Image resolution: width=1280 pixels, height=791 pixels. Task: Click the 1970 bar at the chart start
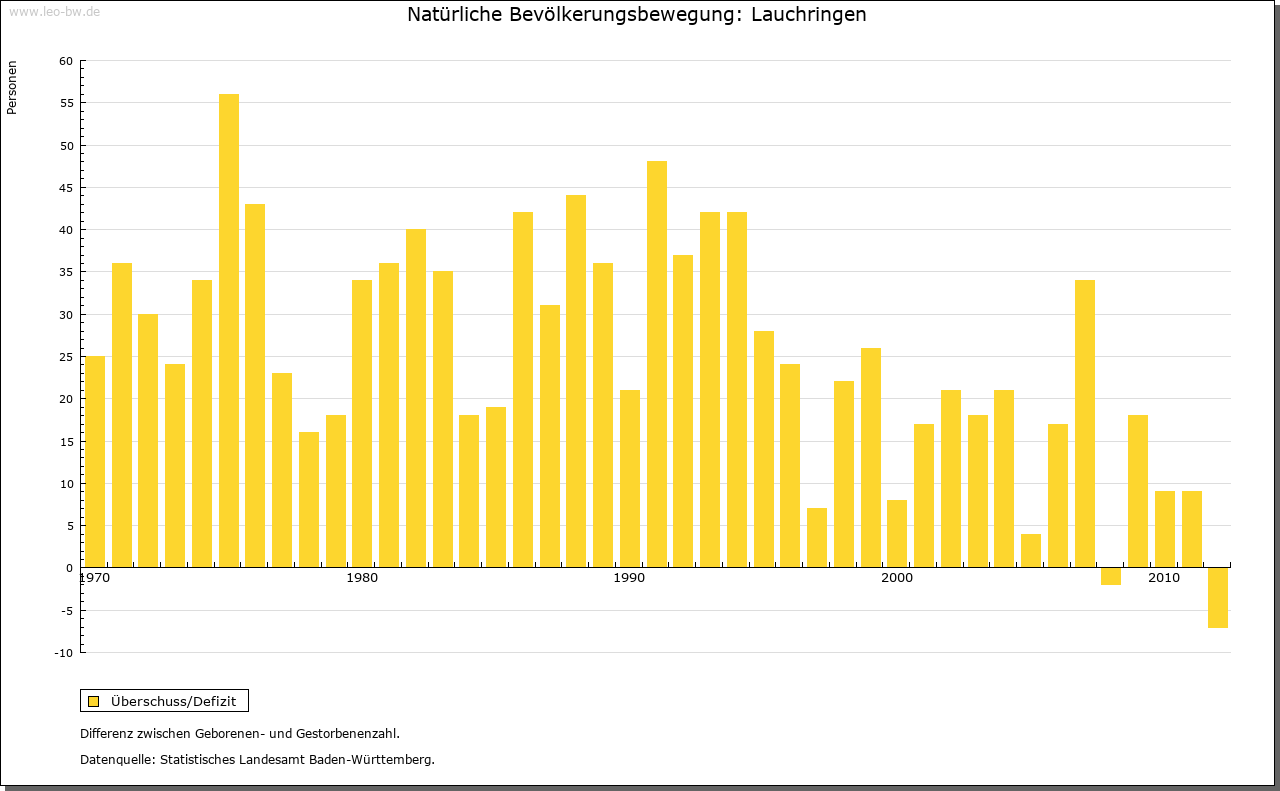point(95,461)
